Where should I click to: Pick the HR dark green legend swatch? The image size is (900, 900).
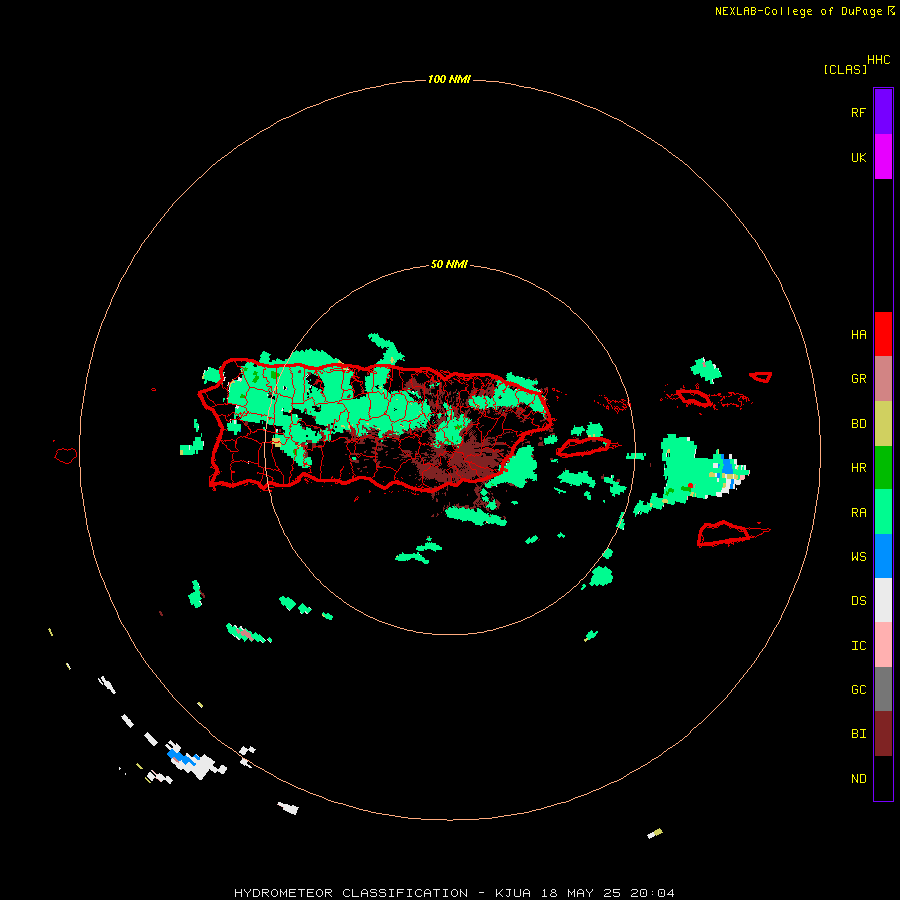tap(883, 468)
